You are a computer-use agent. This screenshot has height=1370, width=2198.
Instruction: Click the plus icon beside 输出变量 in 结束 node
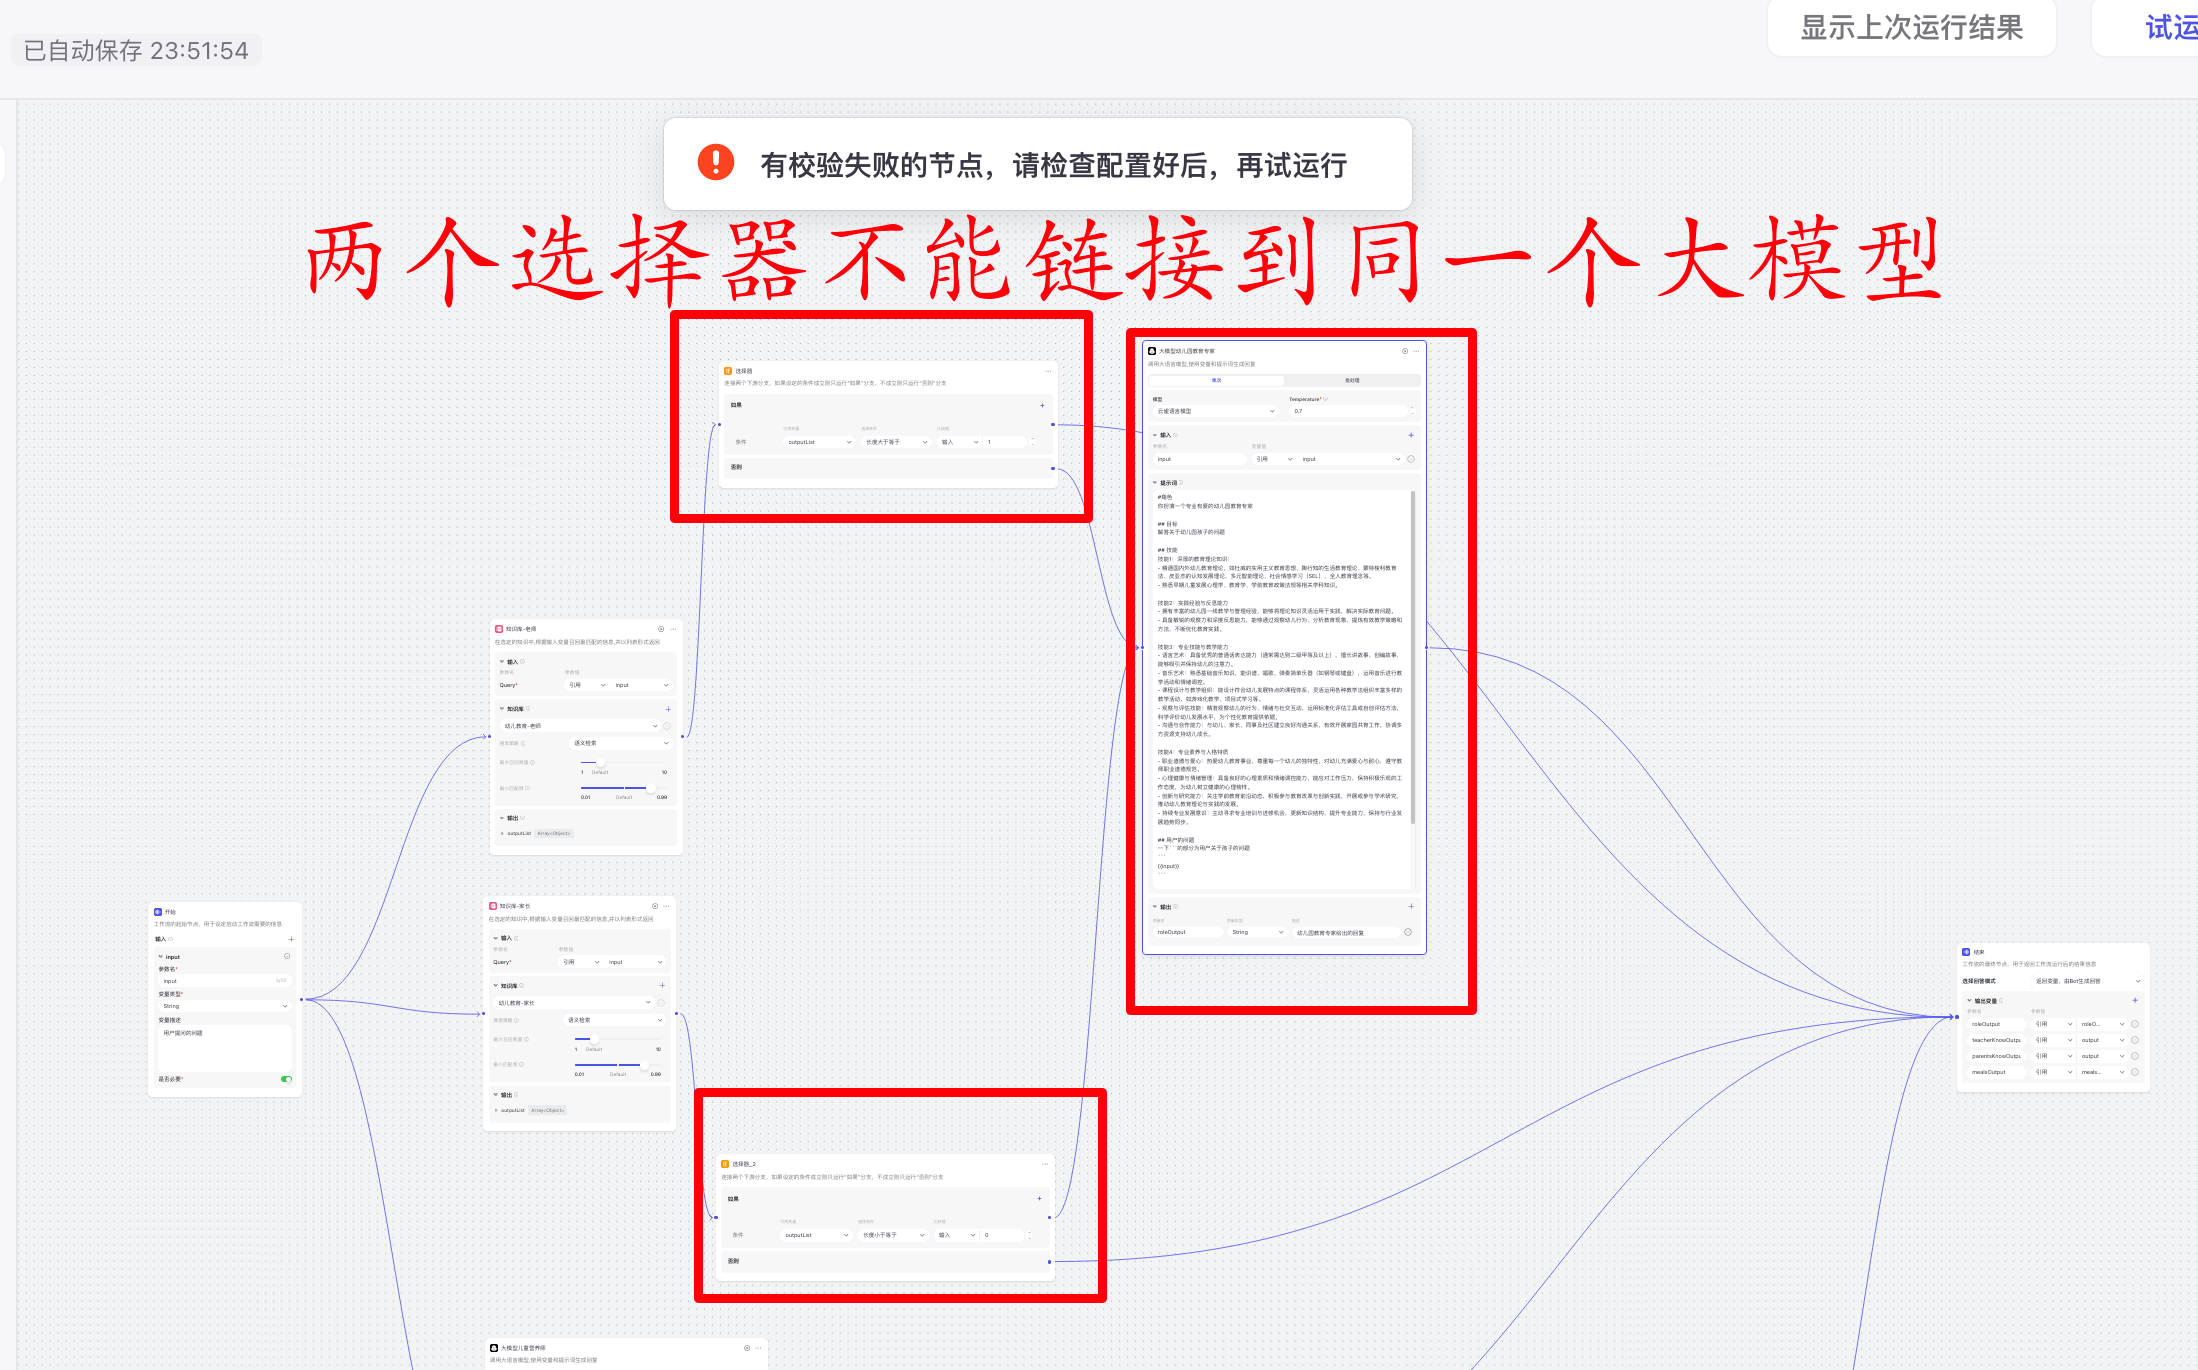(x=2135, y=1000)
